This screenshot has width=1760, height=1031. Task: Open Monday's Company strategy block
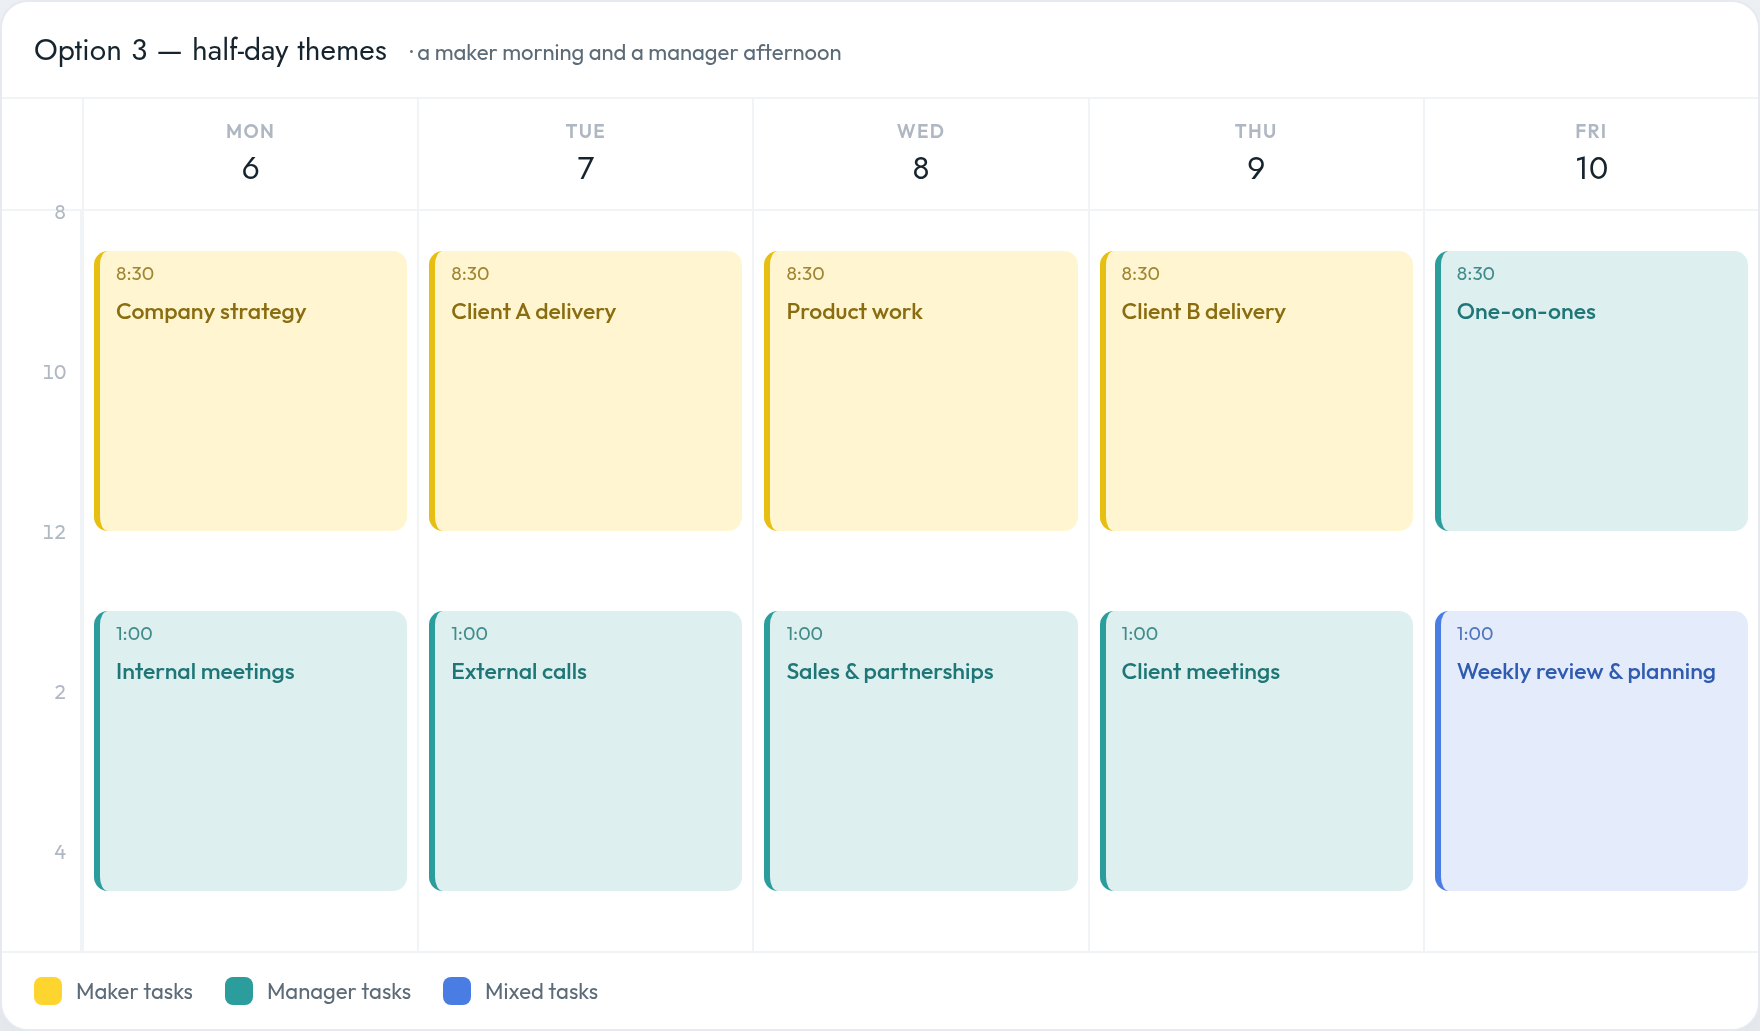point(250,391)
